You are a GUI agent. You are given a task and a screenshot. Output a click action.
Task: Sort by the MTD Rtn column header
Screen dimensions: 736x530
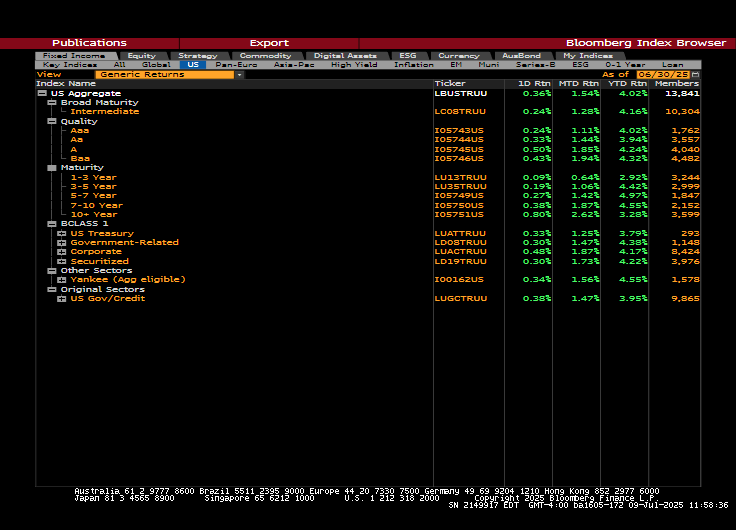pos(579,84)
